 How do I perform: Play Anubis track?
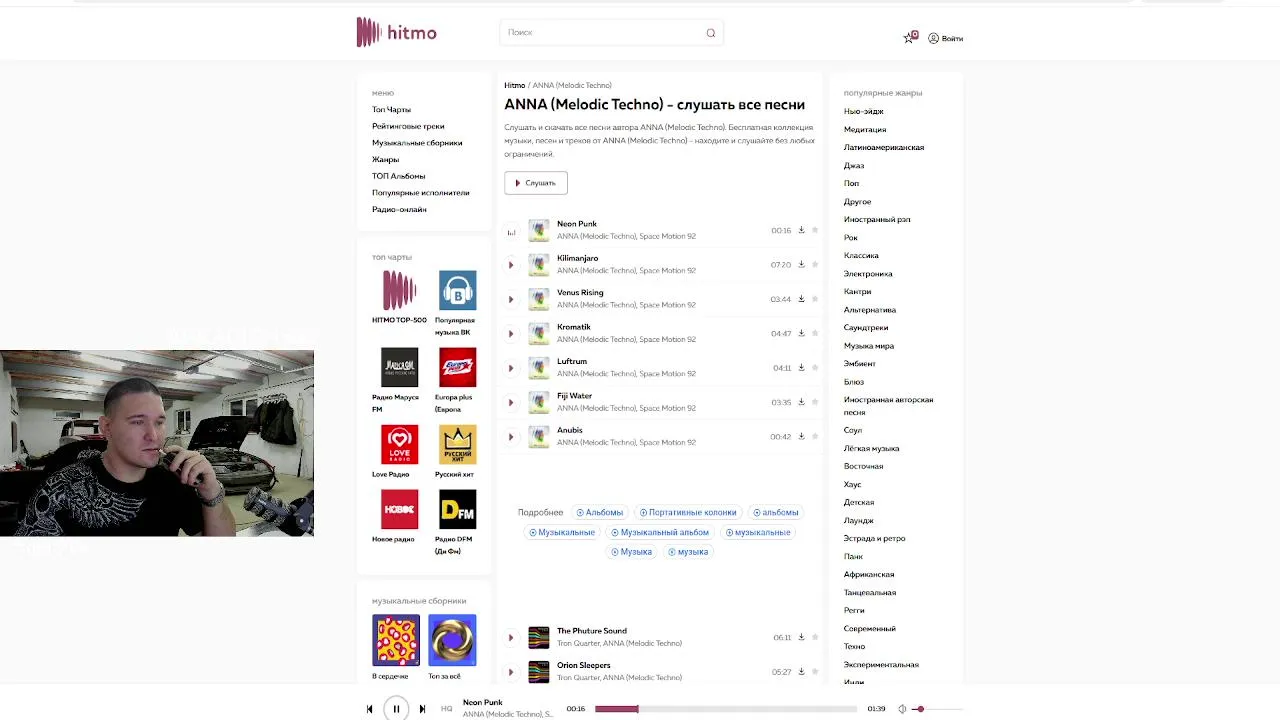point(511,437)
